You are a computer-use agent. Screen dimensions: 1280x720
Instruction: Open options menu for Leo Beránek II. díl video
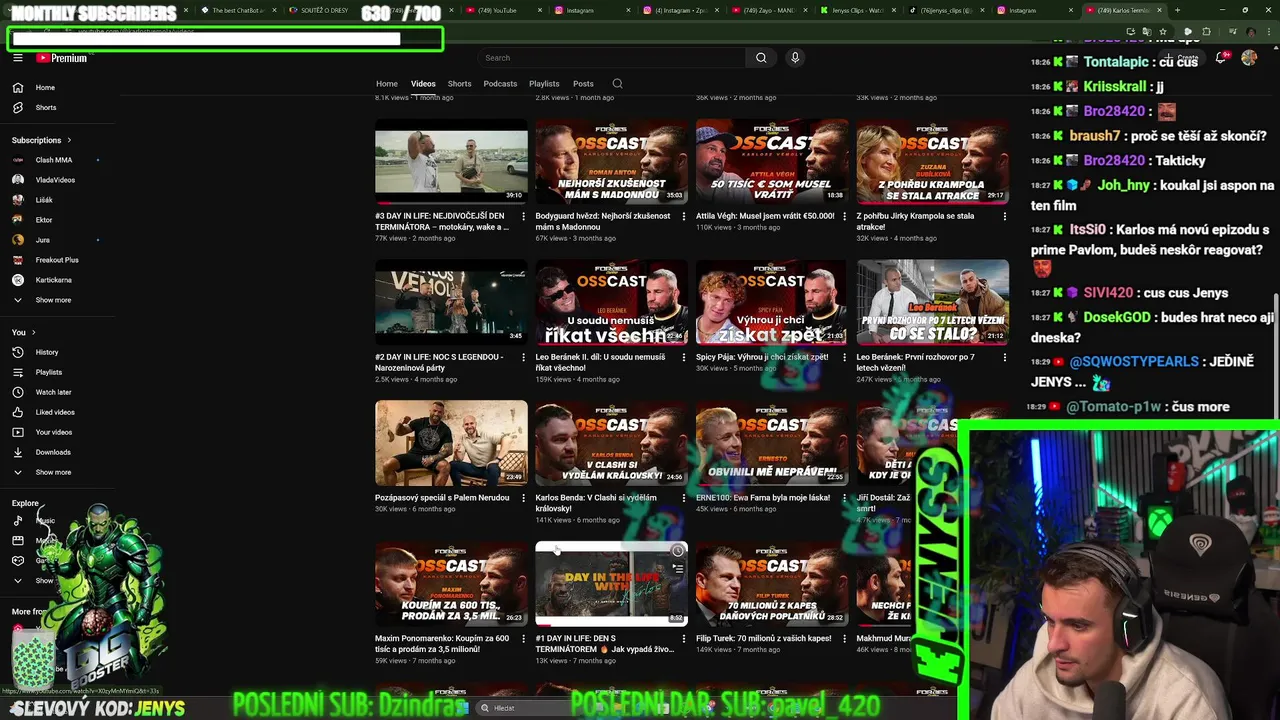(684, 357)
